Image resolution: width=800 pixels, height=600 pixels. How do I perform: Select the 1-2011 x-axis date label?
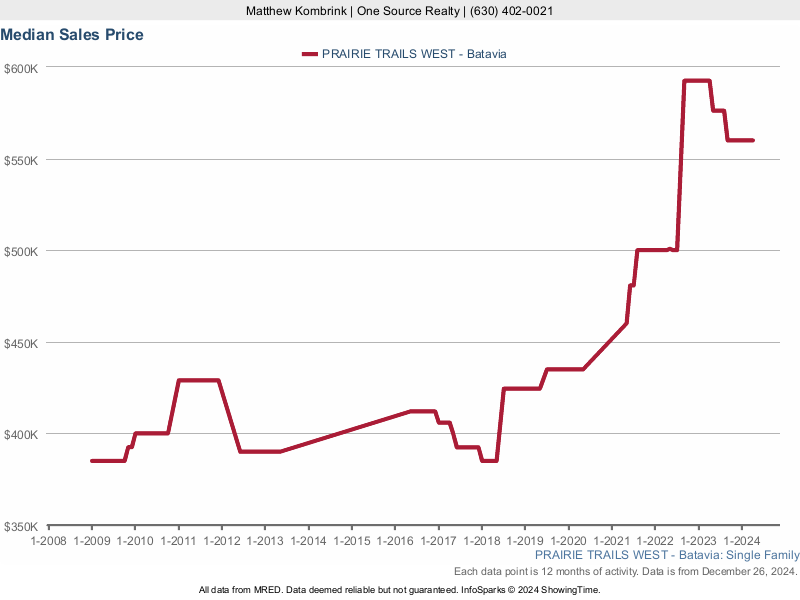coord(178,541)
